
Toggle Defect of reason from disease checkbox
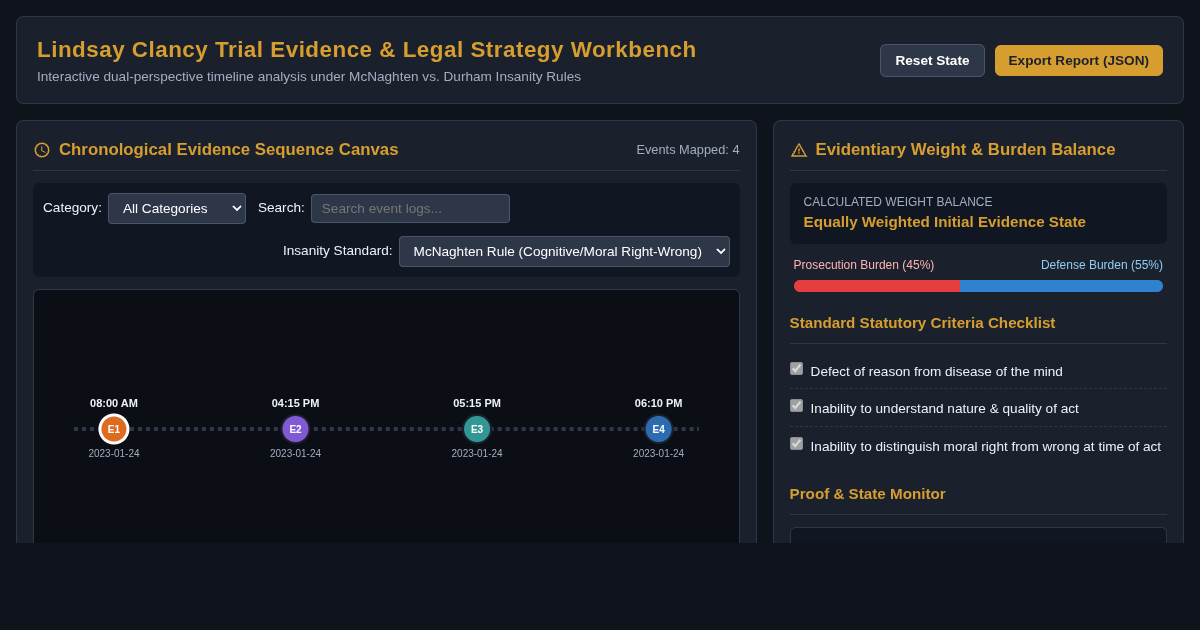click(796, 368)
